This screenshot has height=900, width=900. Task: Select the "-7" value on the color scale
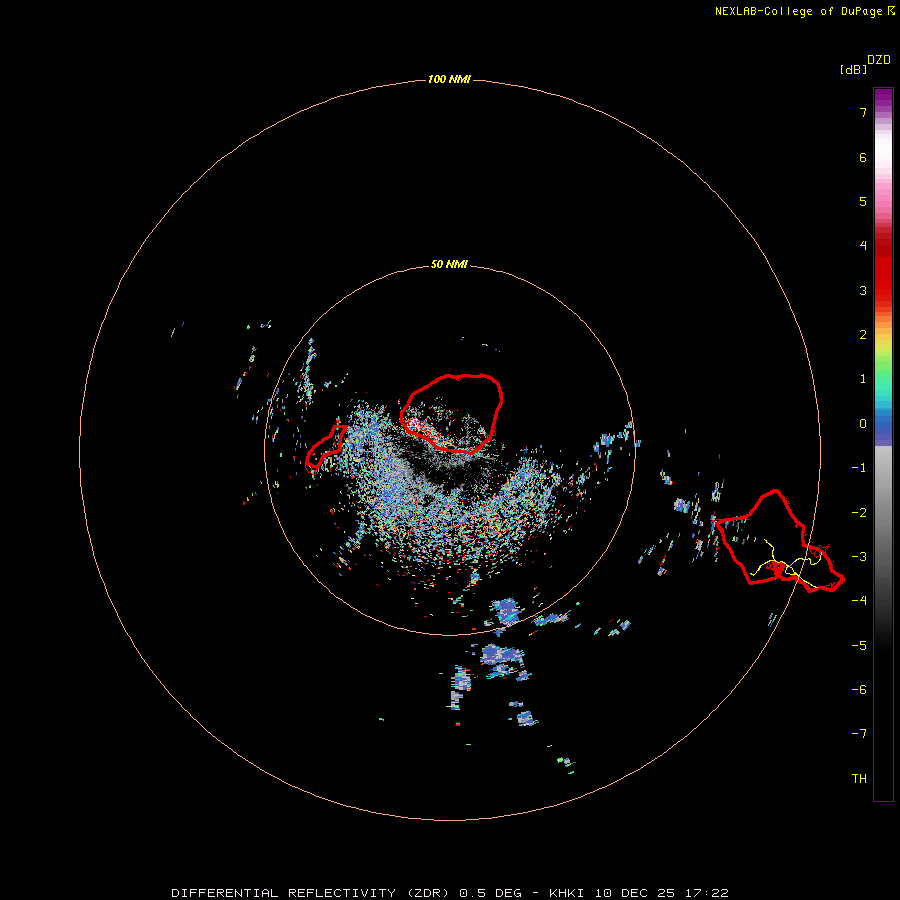[x=859, y=734]
